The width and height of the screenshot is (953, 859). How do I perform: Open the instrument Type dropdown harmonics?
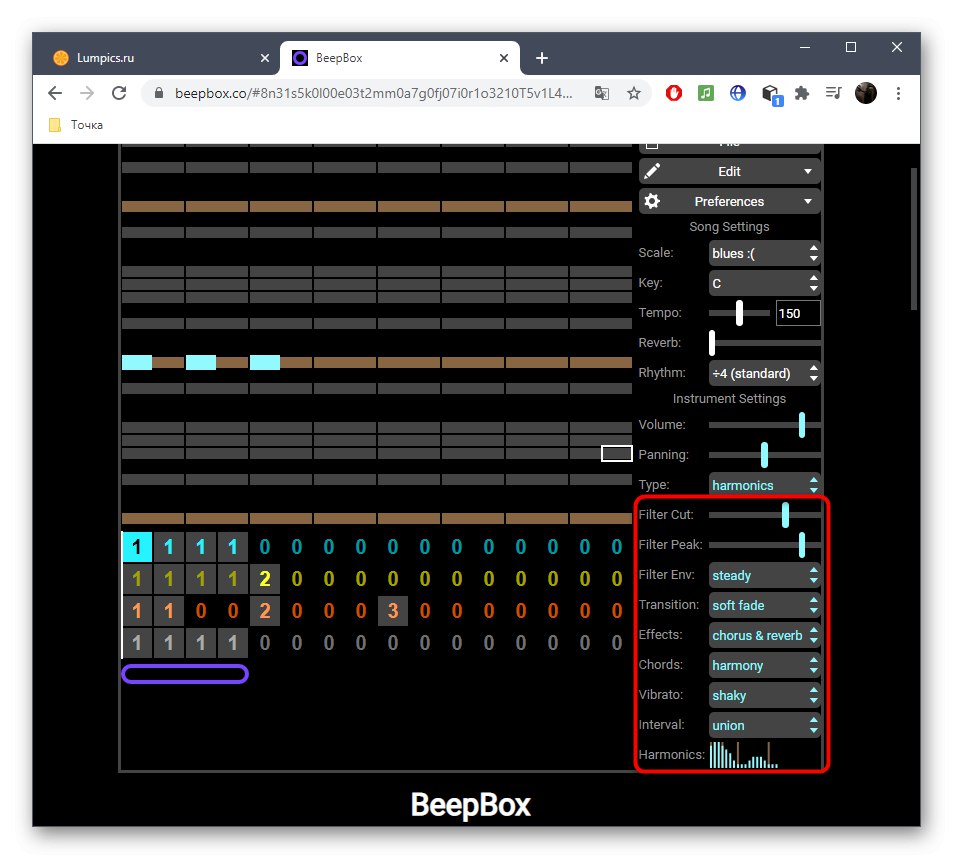tap(765, 485)
